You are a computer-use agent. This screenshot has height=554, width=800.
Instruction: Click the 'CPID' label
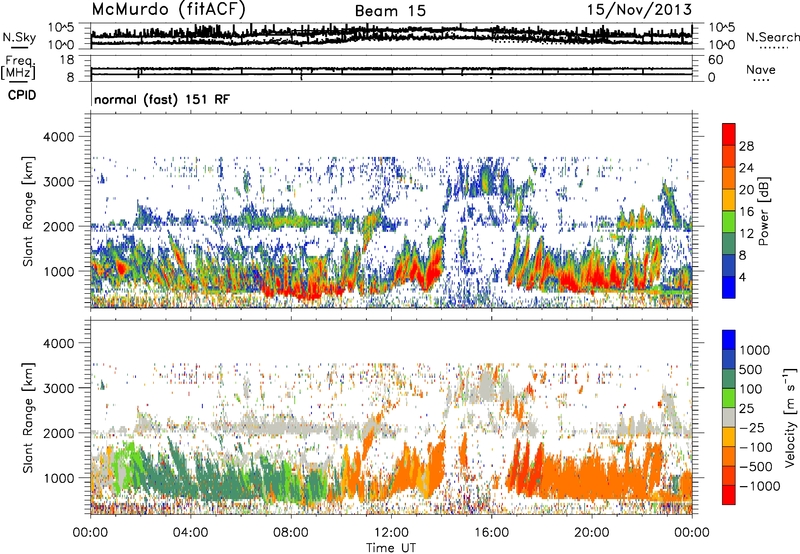click(x=22, y=95)
